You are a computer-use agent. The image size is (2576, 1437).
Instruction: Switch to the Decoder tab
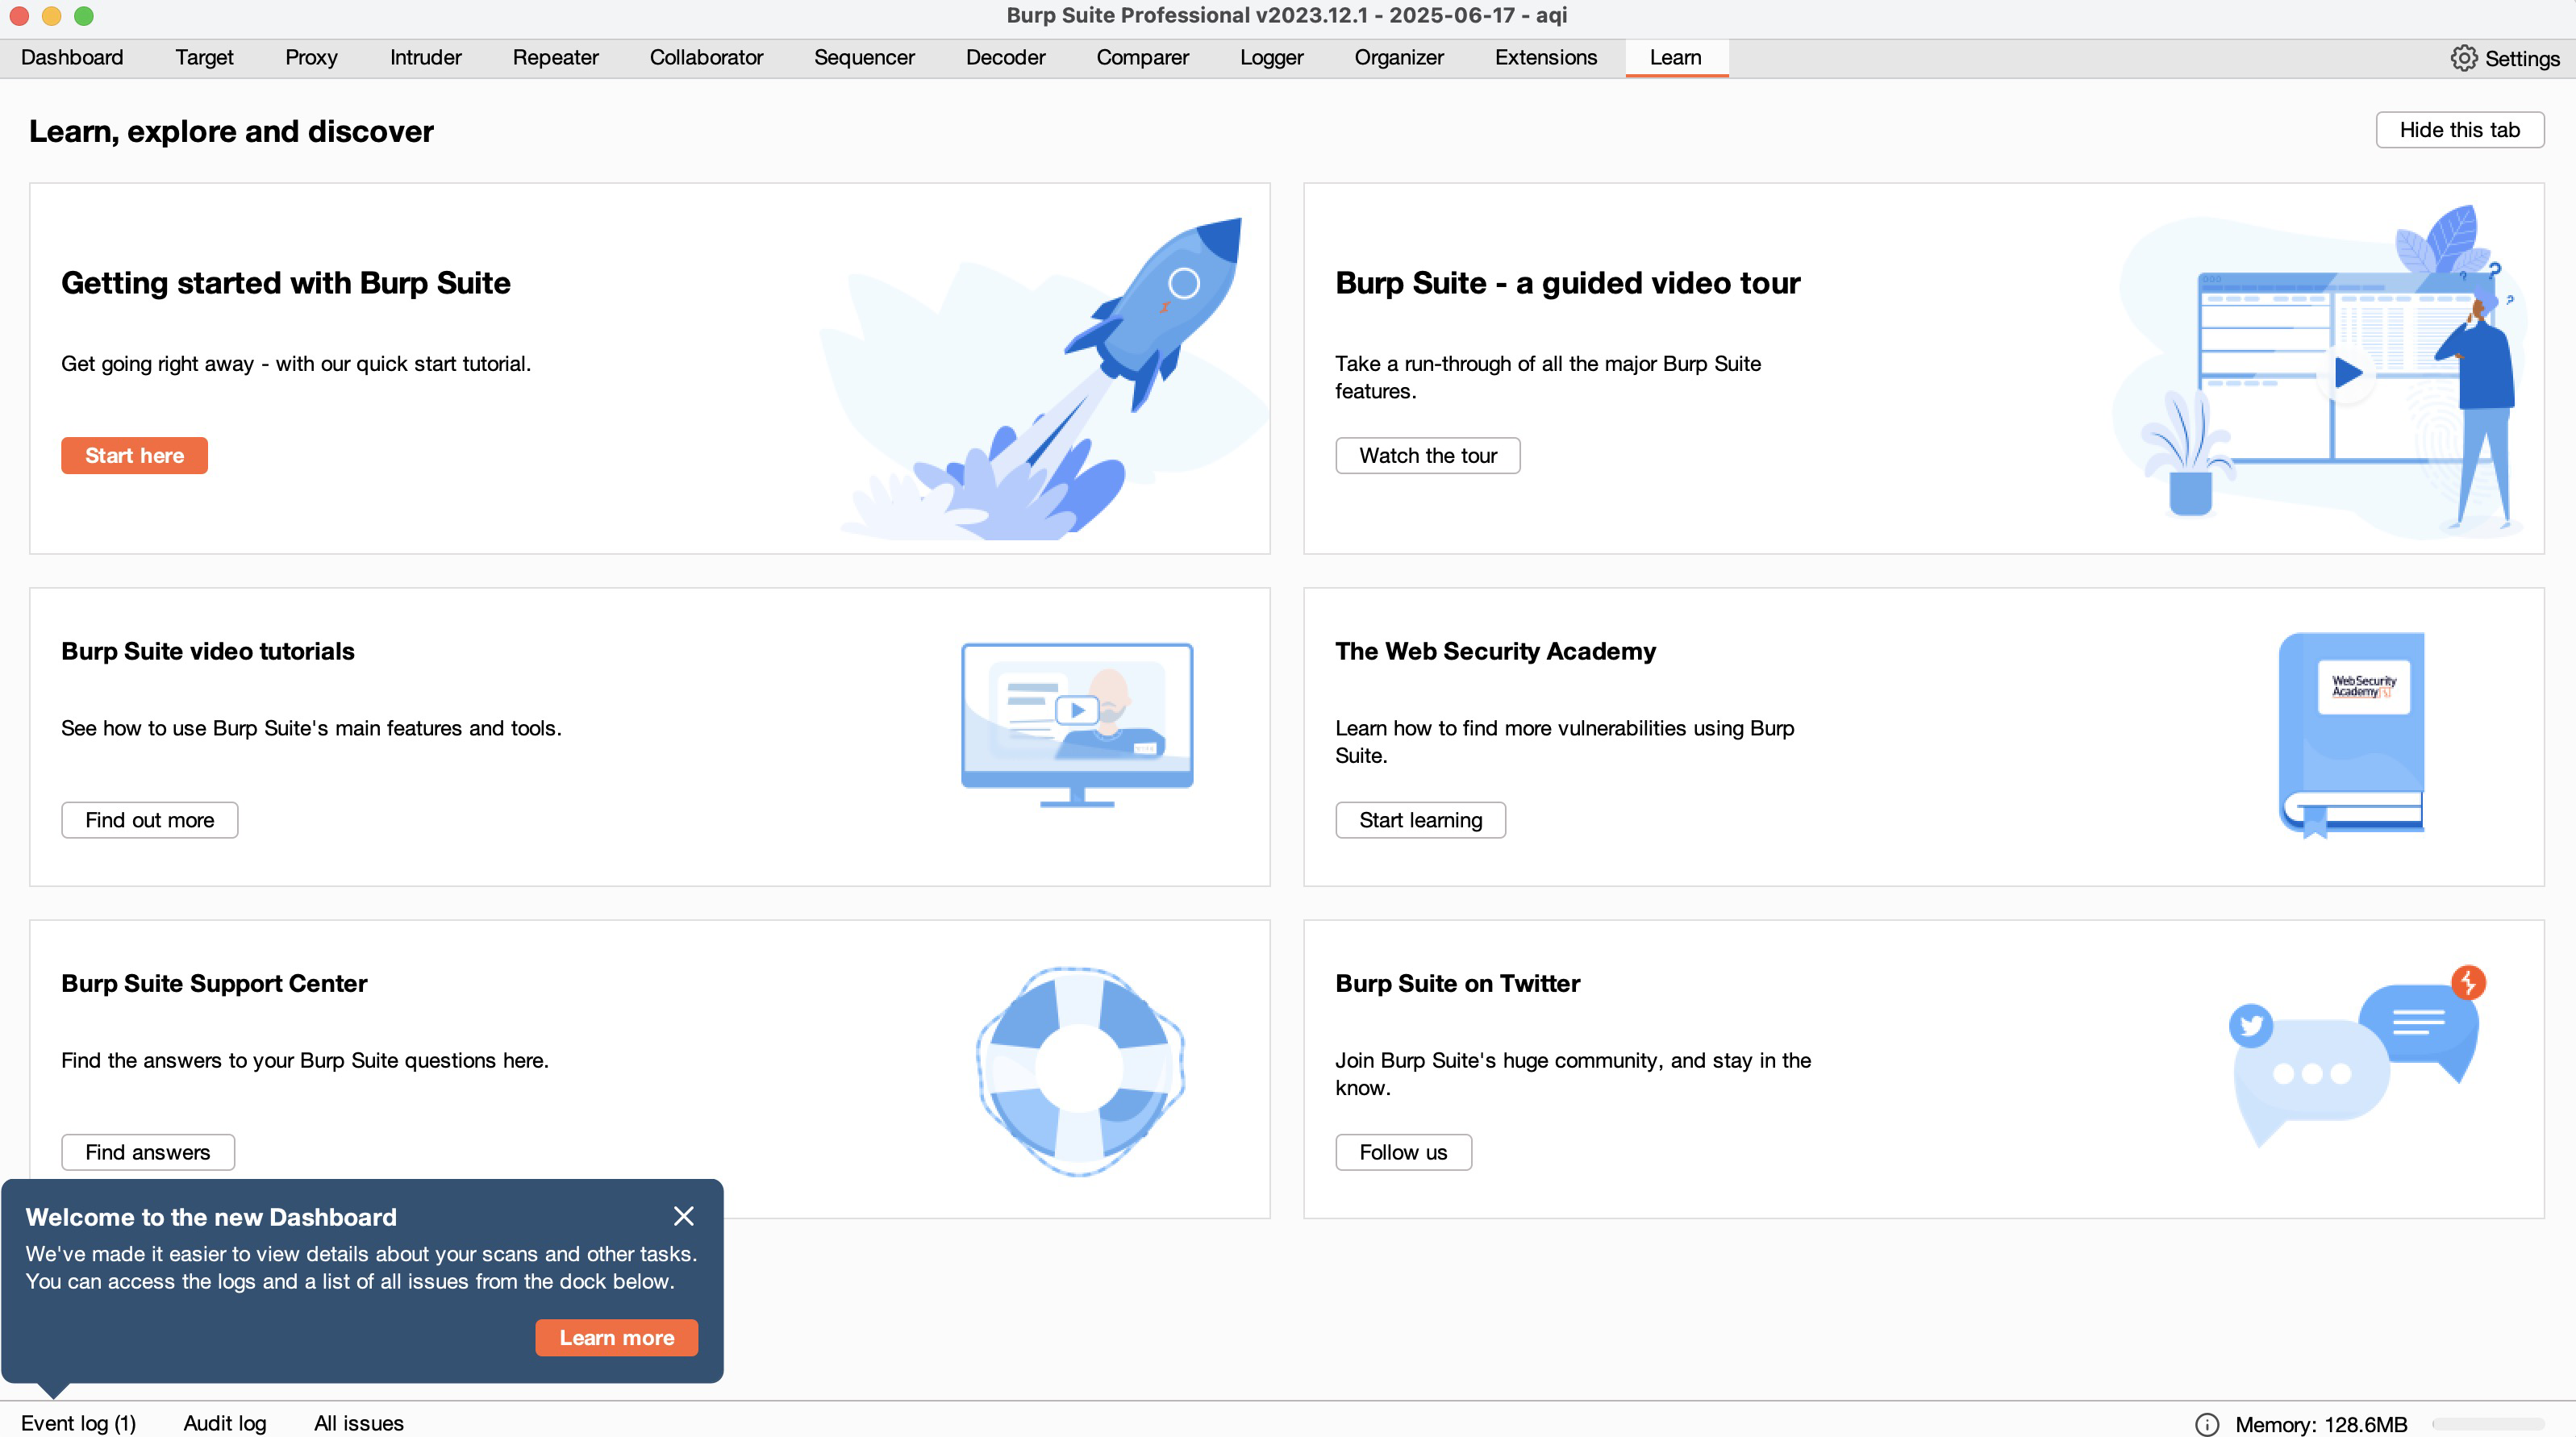click(1005, 58)
